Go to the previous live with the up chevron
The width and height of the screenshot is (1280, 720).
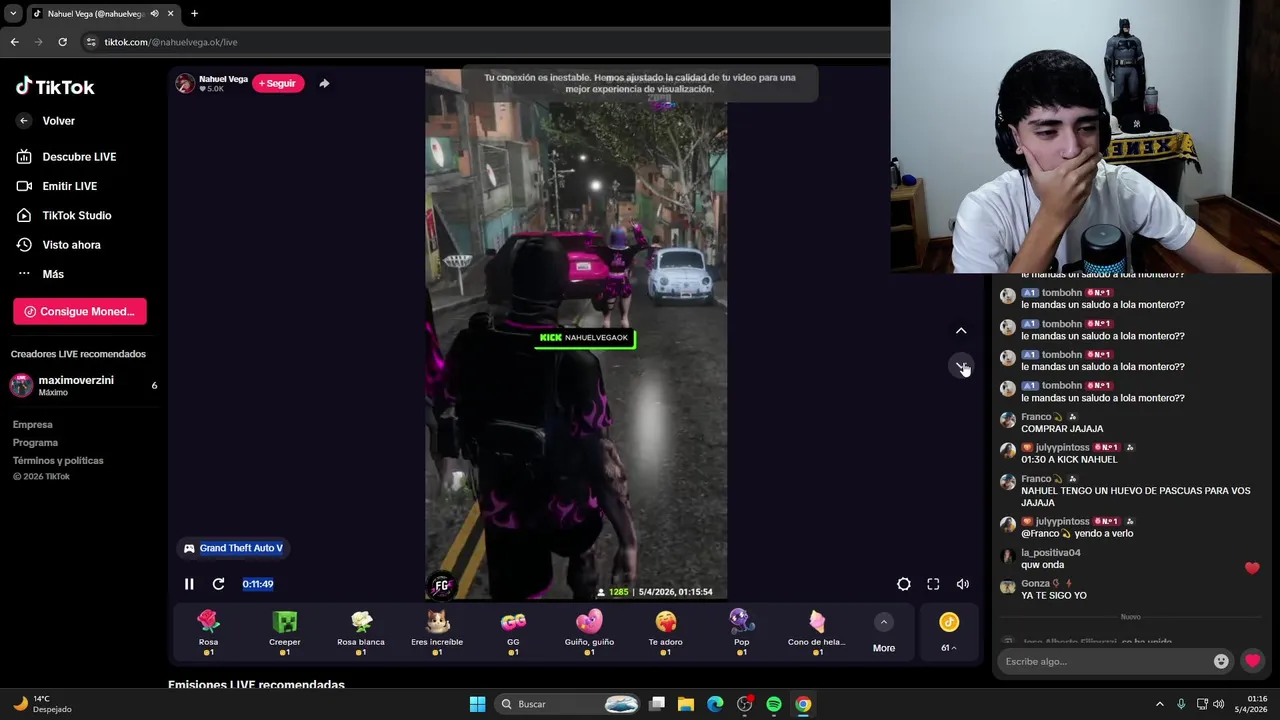961,331
